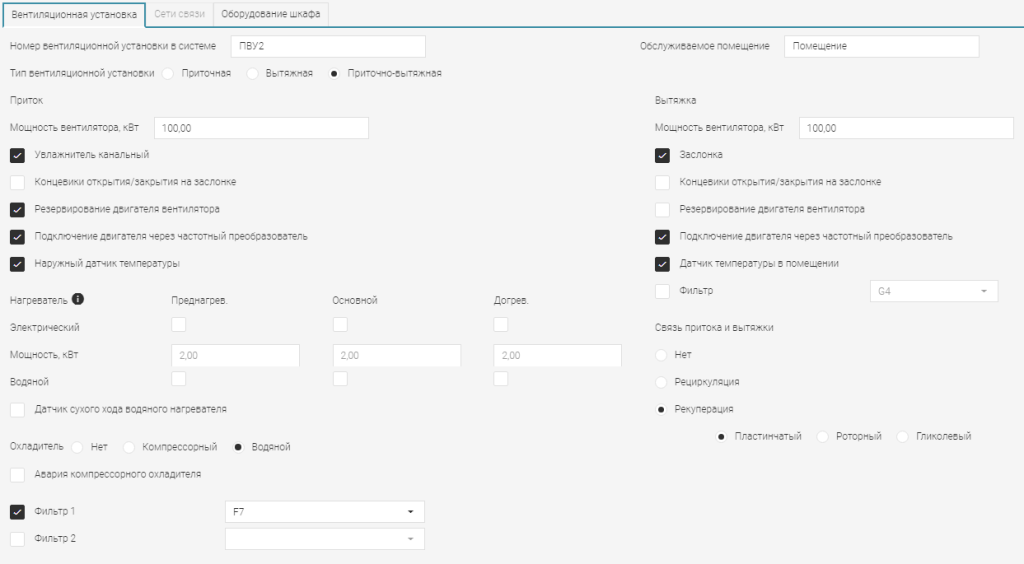
Task: Uncheck Увлажнитель канальный checkbox
Action: 18,155
